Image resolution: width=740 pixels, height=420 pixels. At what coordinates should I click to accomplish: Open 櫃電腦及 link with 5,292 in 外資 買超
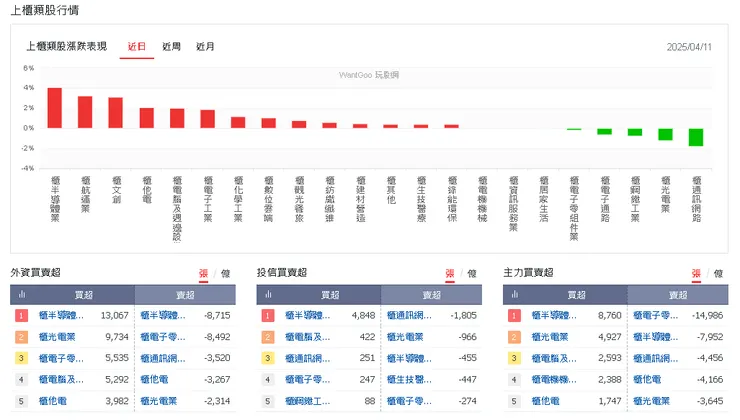pos(61,379)
